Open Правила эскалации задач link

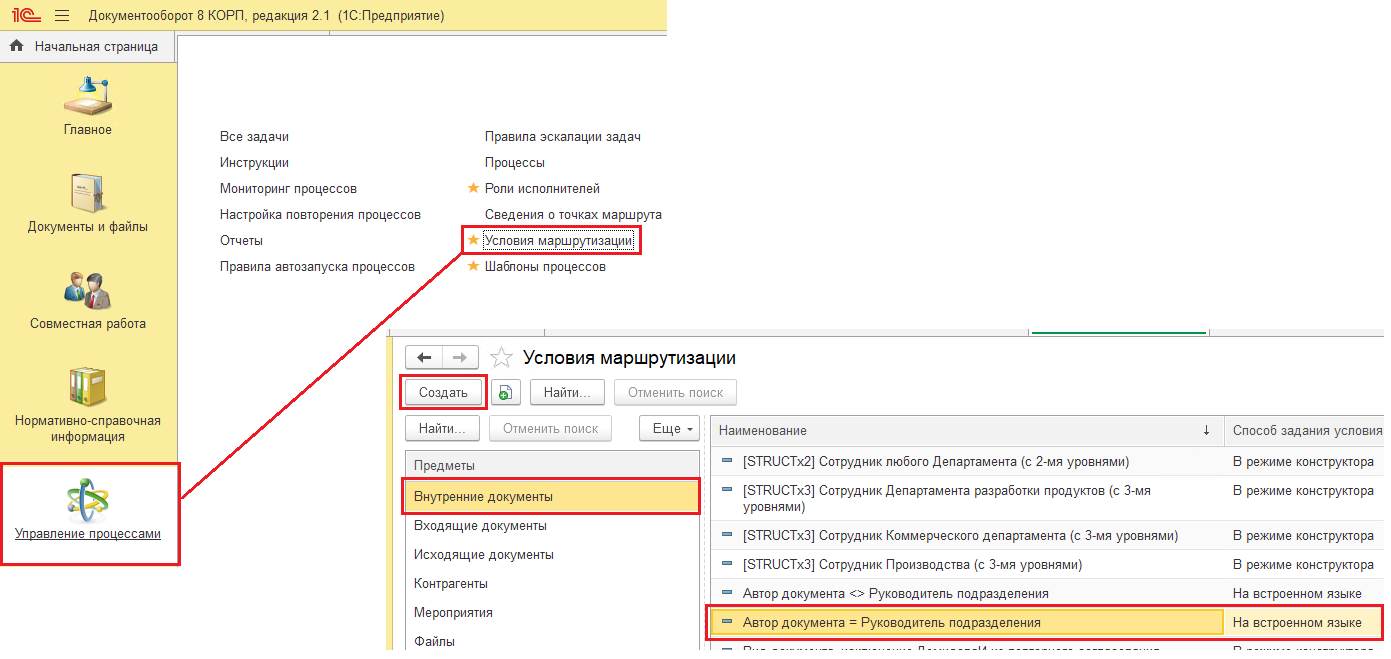tap(563, 136)
